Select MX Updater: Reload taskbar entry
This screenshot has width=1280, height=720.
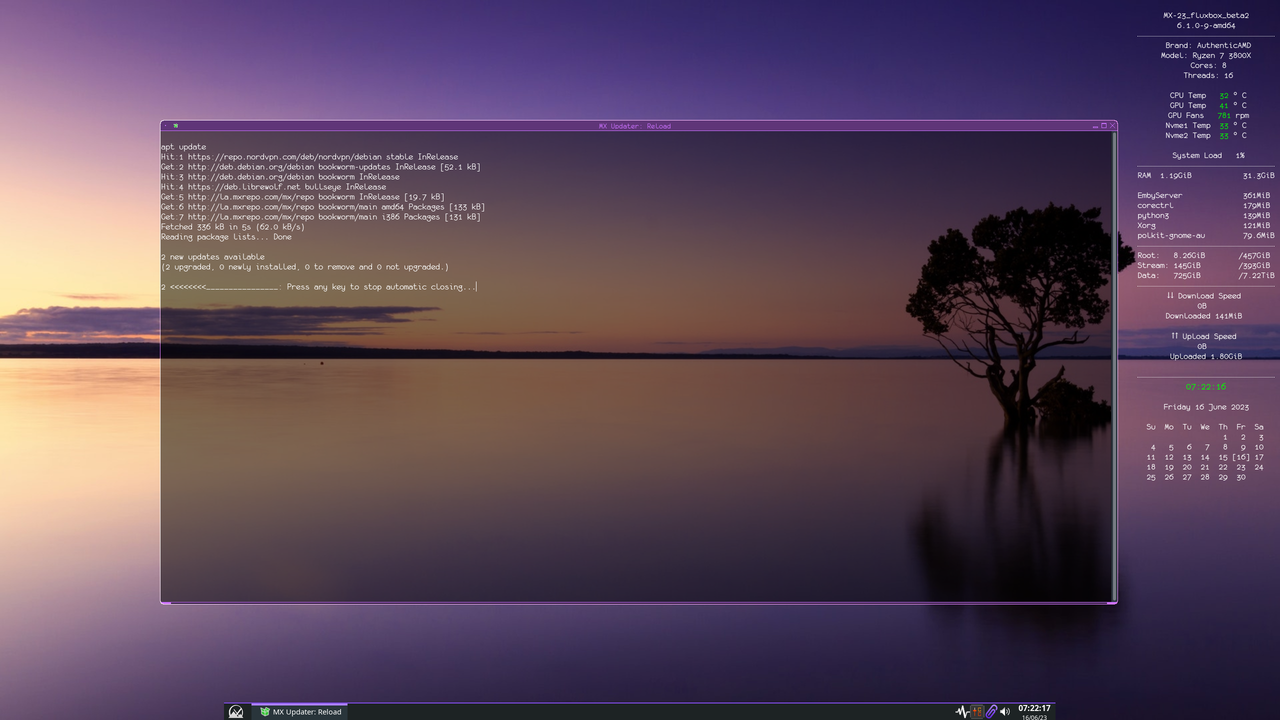tap(300, 712)
